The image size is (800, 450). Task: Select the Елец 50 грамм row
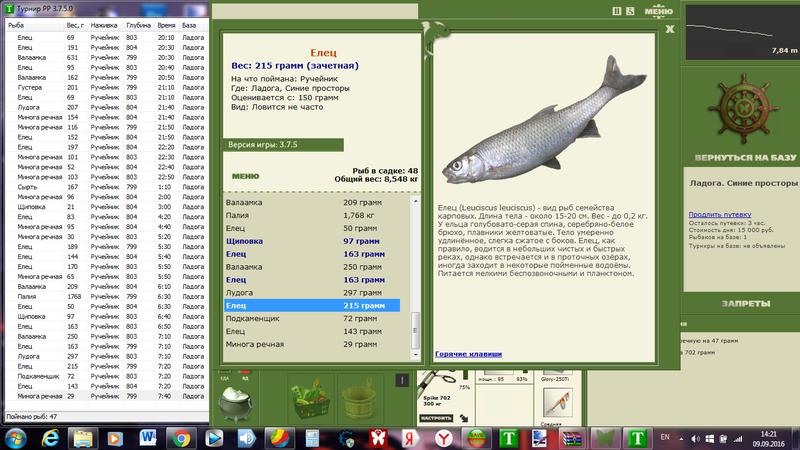pyautogui.click(x=312, y=228)
